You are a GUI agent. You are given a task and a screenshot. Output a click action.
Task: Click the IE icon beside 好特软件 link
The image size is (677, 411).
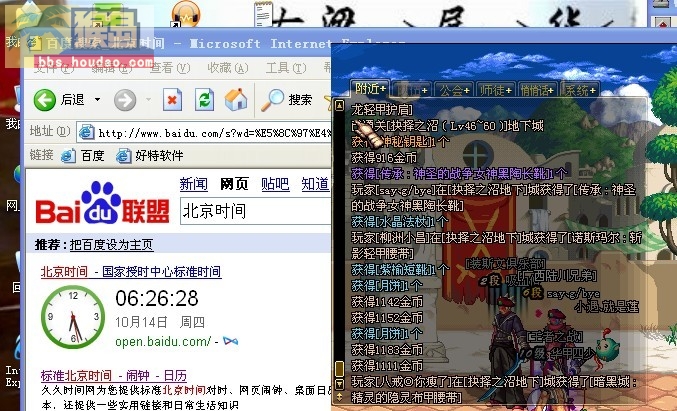[123, 156]
